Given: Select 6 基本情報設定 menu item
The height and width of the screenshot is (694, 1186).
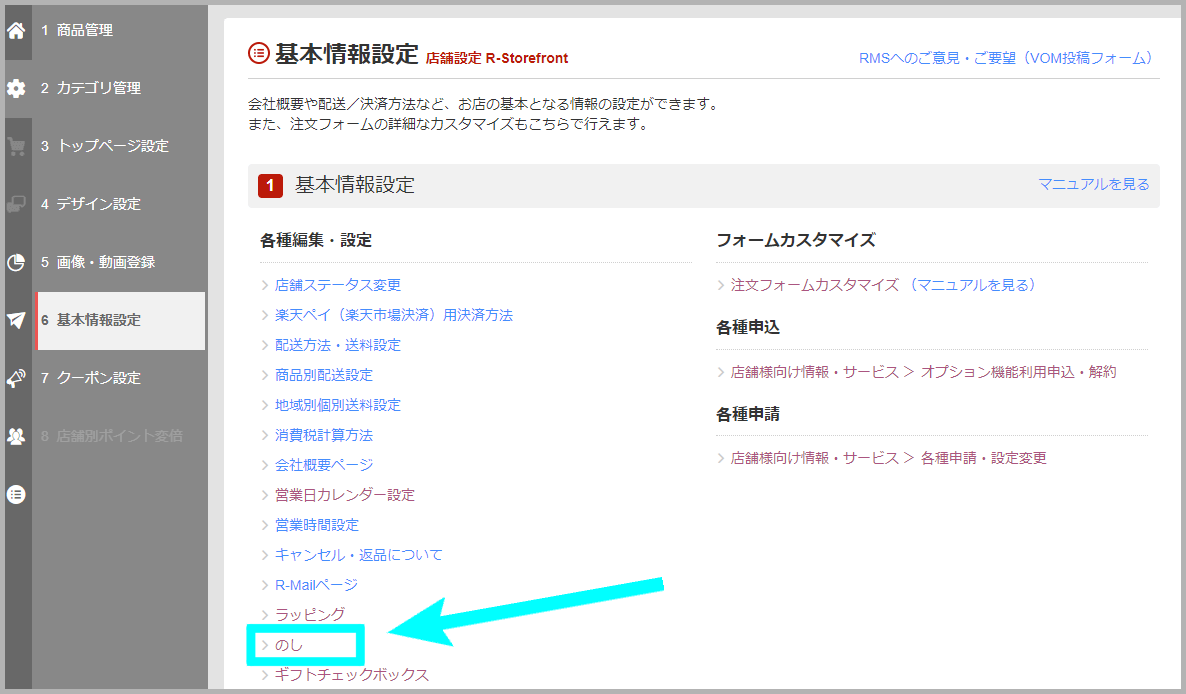Looking at the screenshot, I should click(x=120, y=321).
